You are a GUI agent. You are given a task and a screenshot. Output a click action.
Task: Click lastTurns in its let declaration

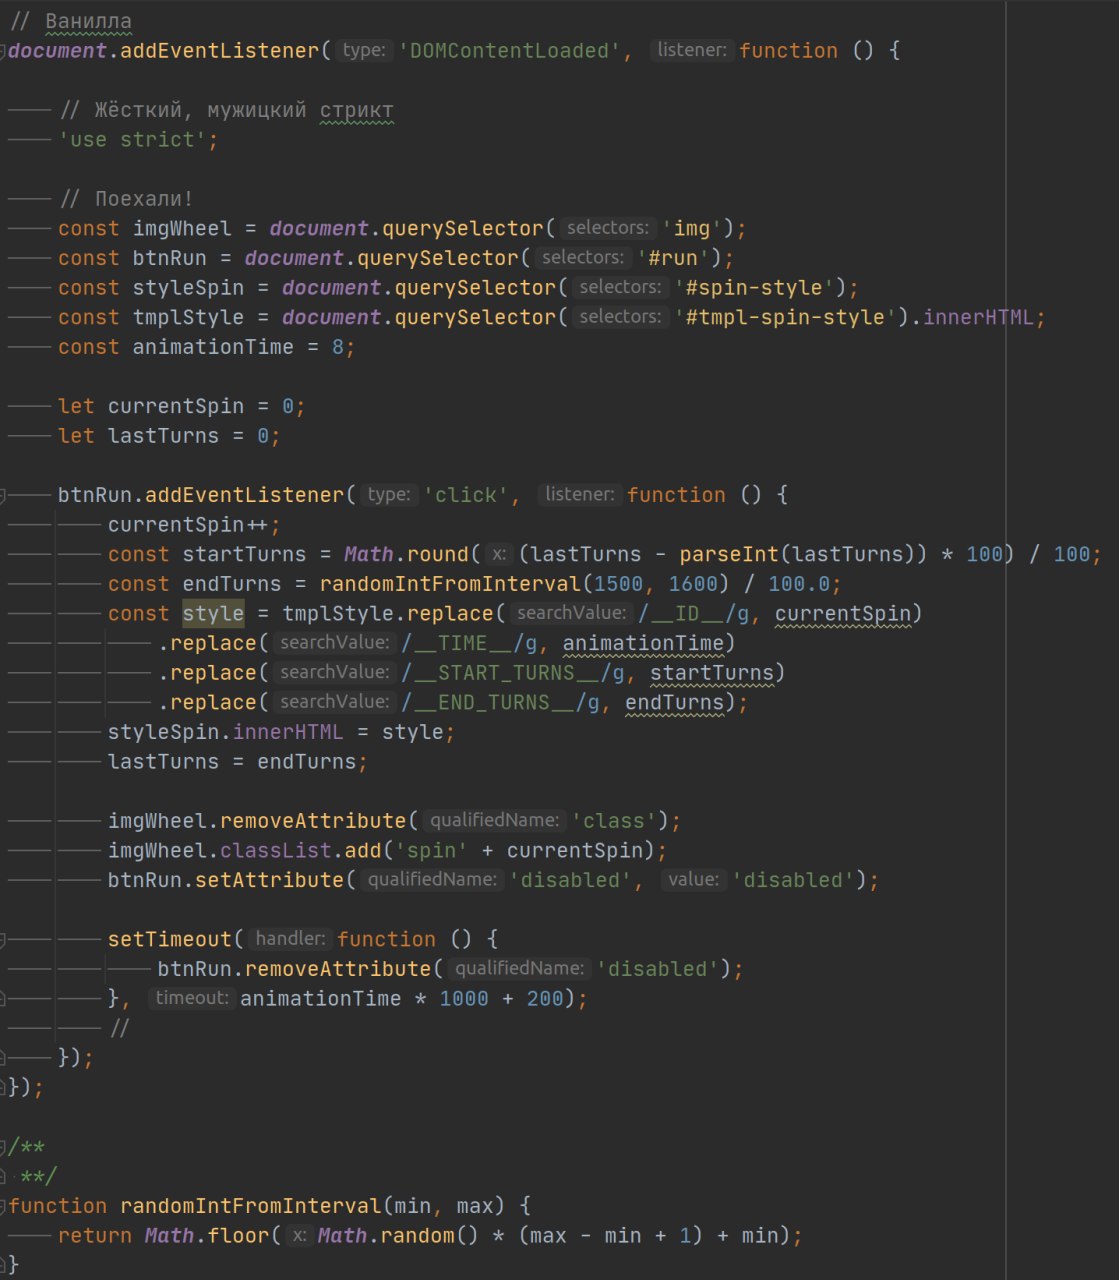point(163,436)
